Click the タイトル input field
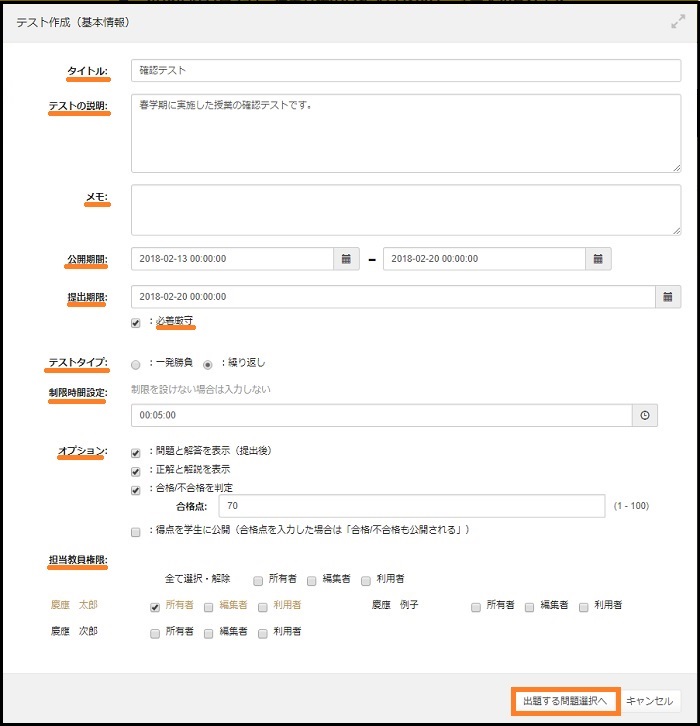The width and height of the screenshot is (700, 726). tap(405, 71)
